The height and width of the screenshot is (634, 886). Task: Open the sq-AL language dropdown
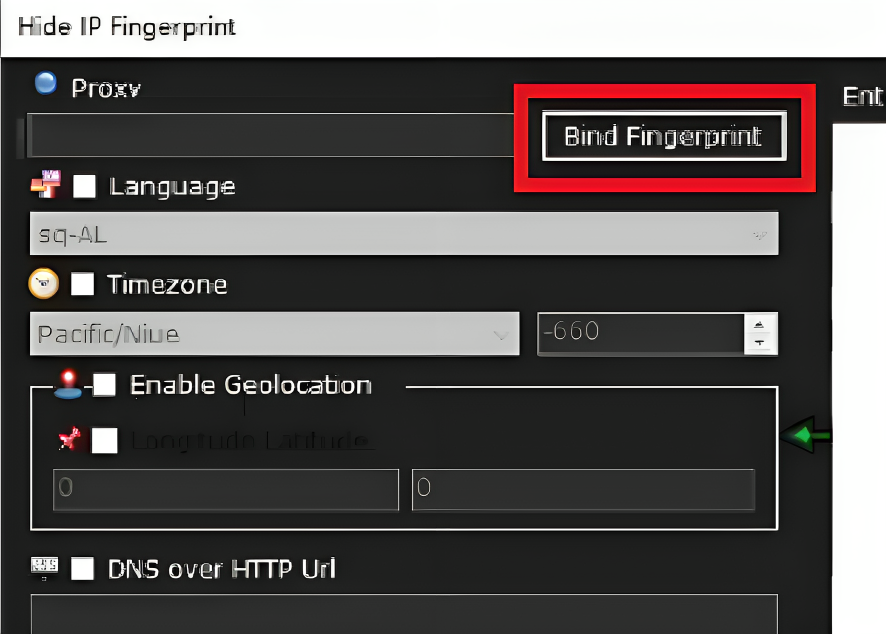(404, 234)
